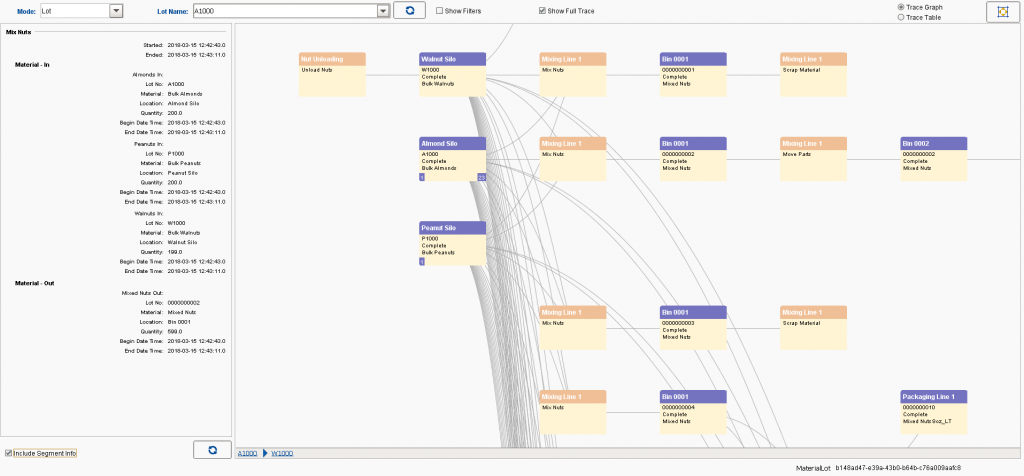Click the Walnuts In label
1024x476 pixels.
(x=148, y=214)
